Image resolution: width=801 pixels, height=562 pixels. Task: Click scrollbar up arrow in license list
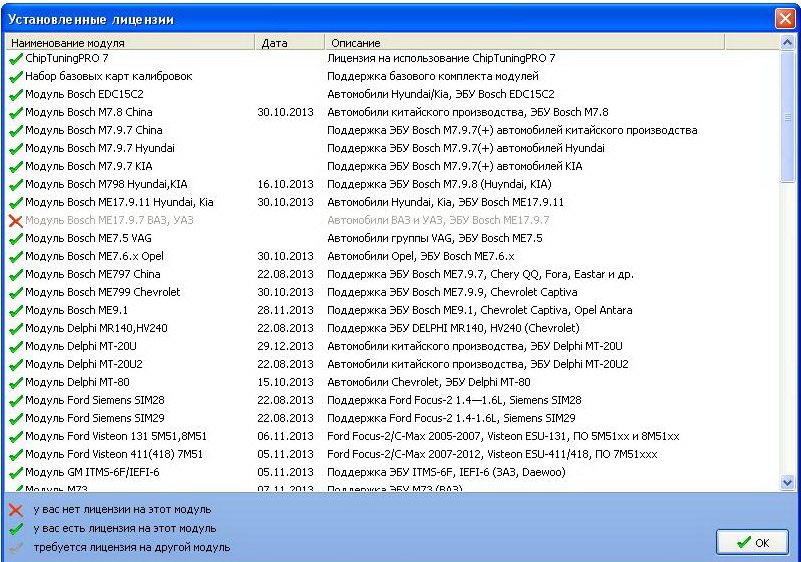787,43
